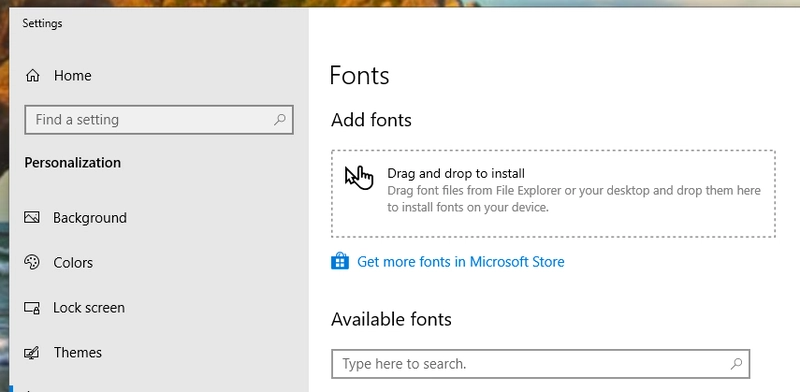
Task: Open Colors settings
Action: tap(59, 263)
